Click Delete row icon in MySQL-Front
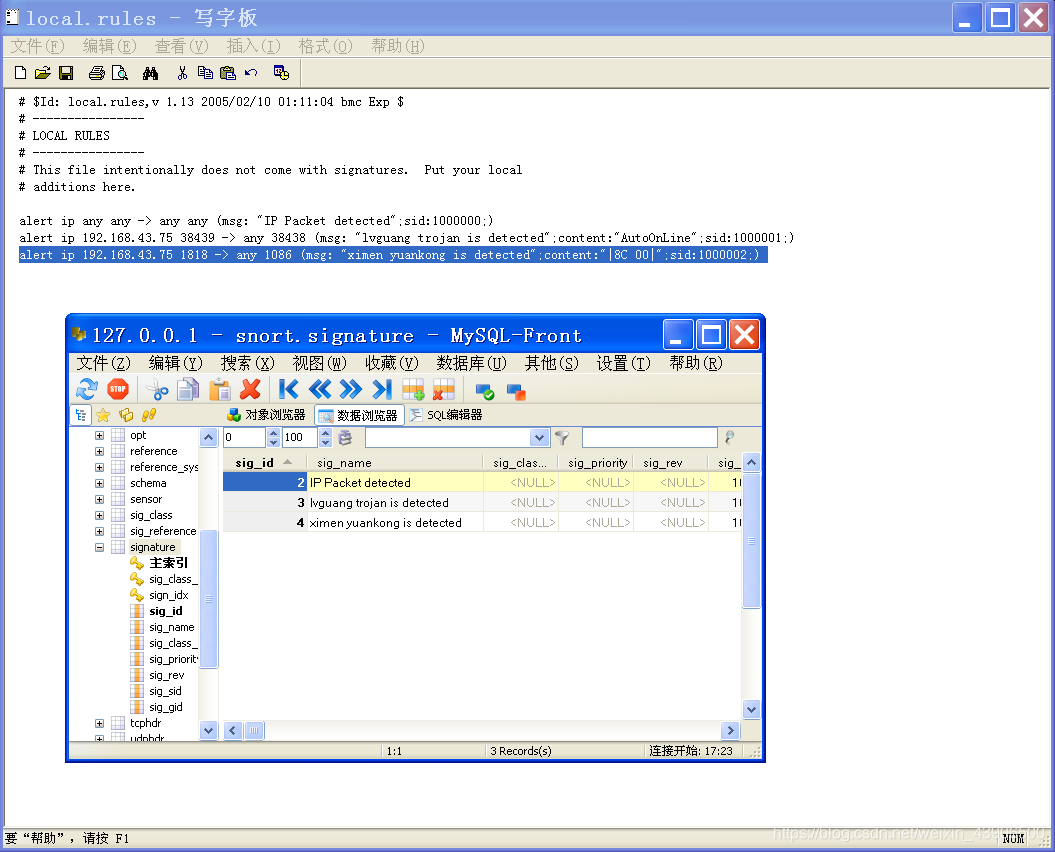1055x852 pixels. [444, 389]
